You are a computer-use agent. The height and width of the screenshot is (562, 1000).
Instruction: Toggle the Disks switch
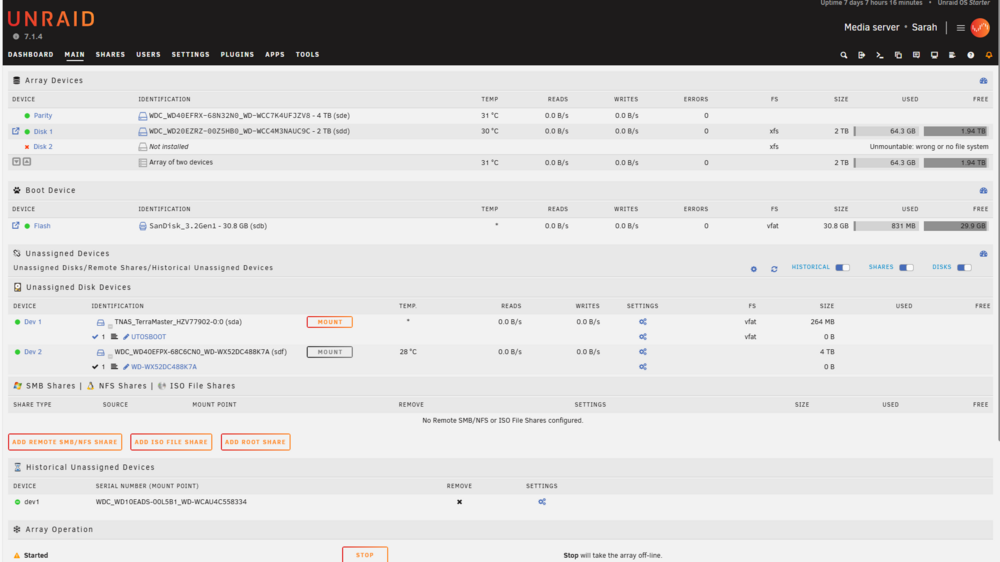[964, 267]
